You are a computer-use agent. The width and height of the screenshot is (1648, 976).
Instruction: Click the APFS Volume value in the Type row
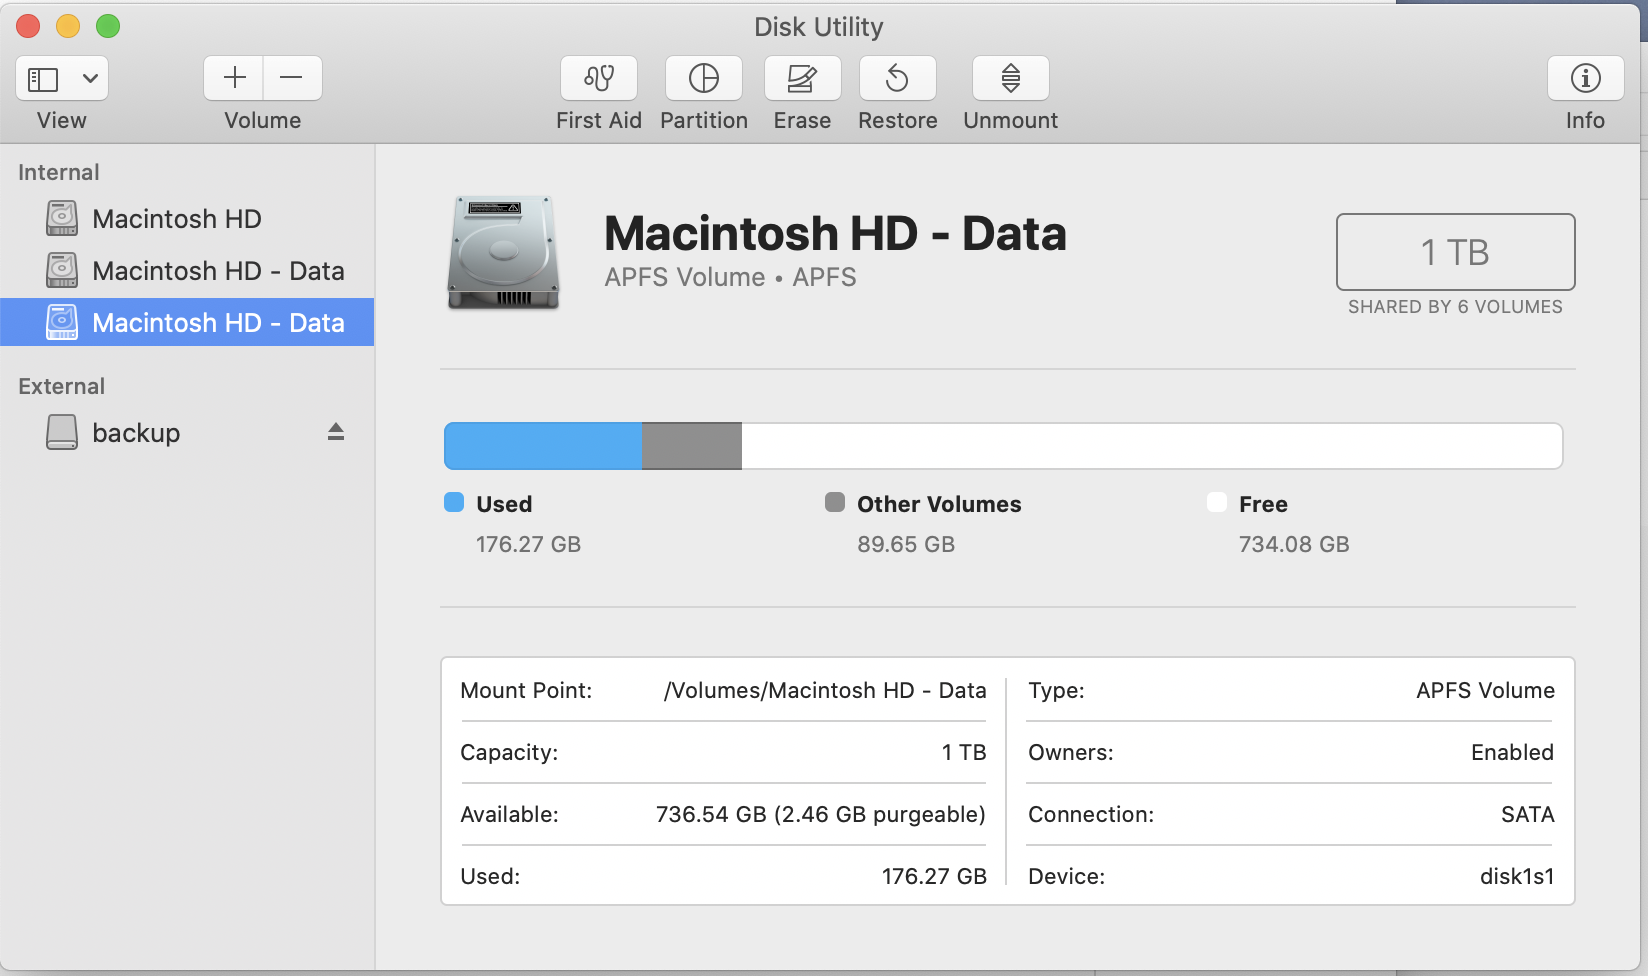click(x=1485, y=691)
